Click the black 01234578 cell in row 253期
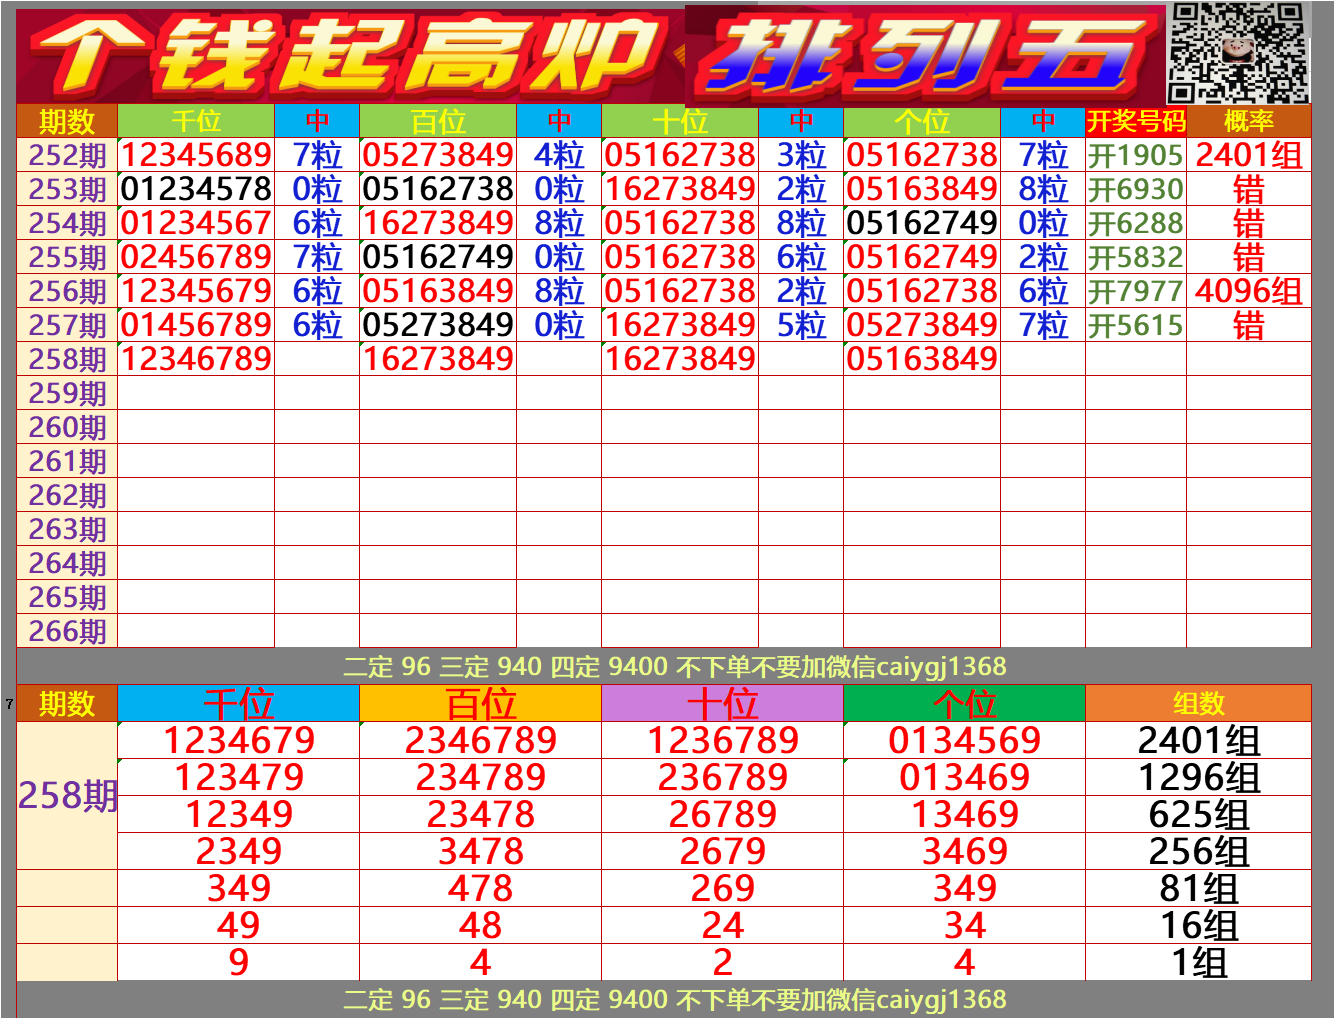1334x1019 pixels. pyautogui.click(x=196, y=190)
